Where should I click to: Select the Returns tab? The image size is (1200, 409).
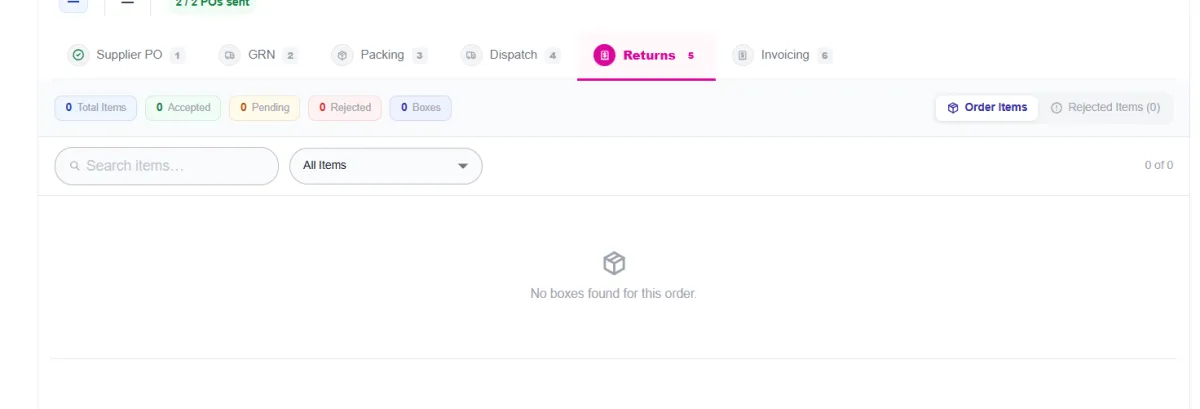pos(646,55)
